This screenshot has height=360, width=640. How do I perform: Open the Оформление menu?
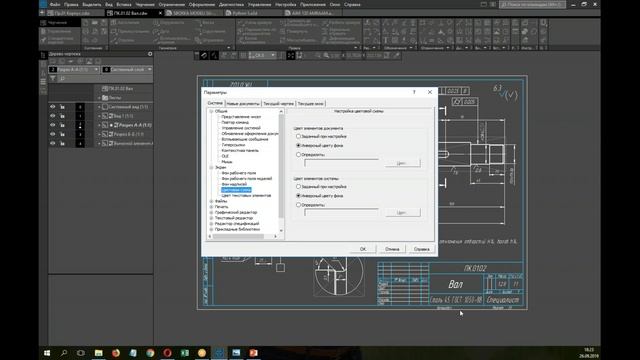pos(202,4)
